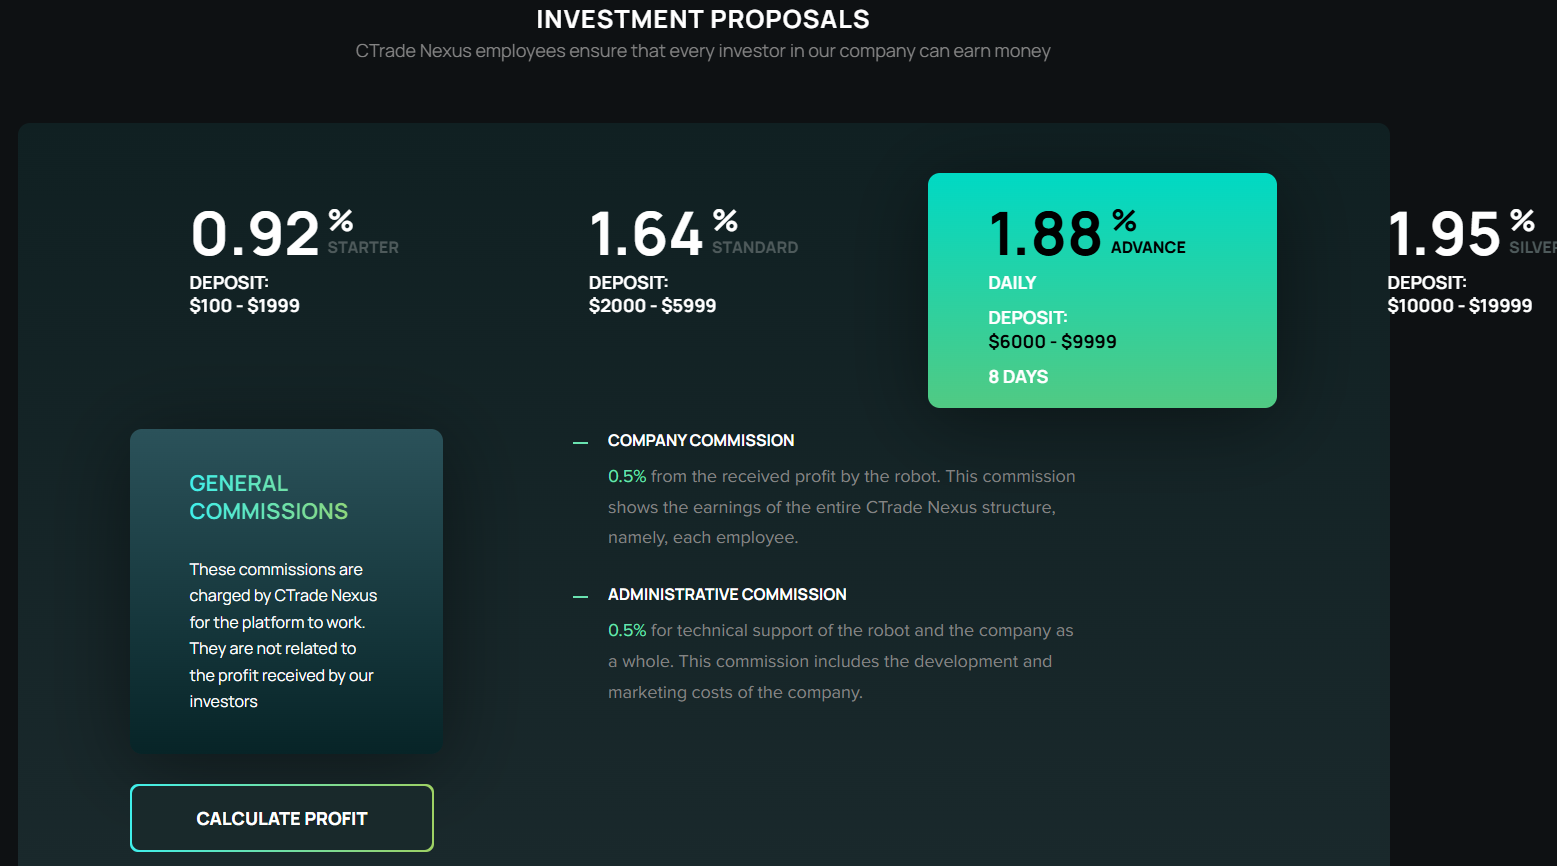Click the Starter deposit range $100 - $1999
1557x866 pixels.
click(x=245, y=306)
